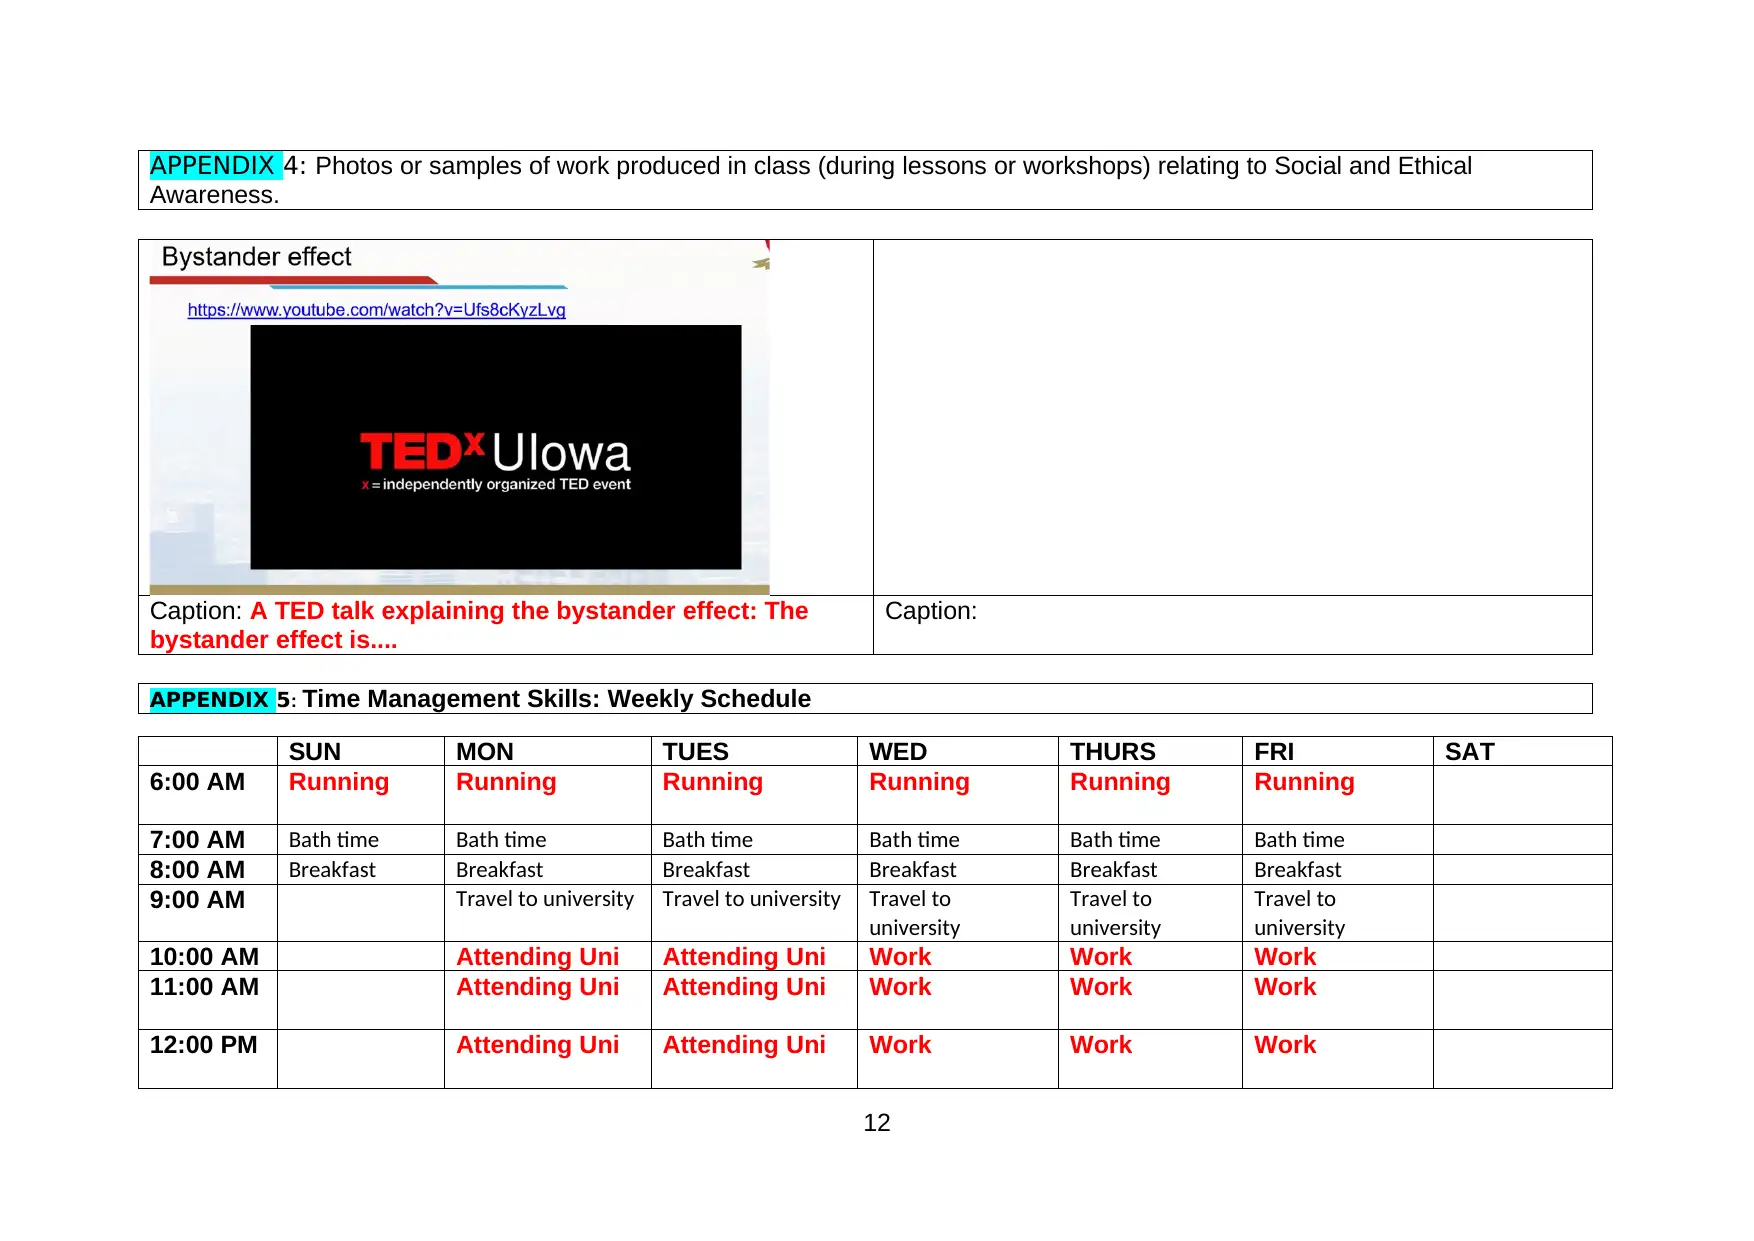Click Travel to university in FRI column
Viewport: 1754px width, 1241px height.
coord(1299,913)
